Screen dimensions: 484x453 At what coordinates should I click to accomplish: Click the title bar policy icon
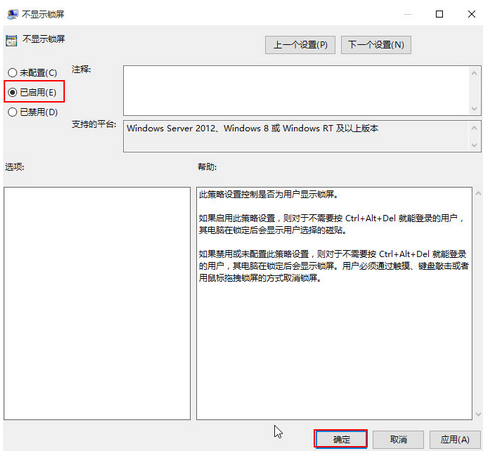[x=12, y=14]
